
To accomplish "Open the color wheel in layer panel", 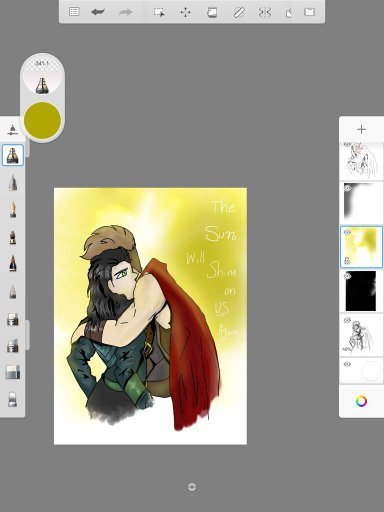I will click(x=361, y=401).
